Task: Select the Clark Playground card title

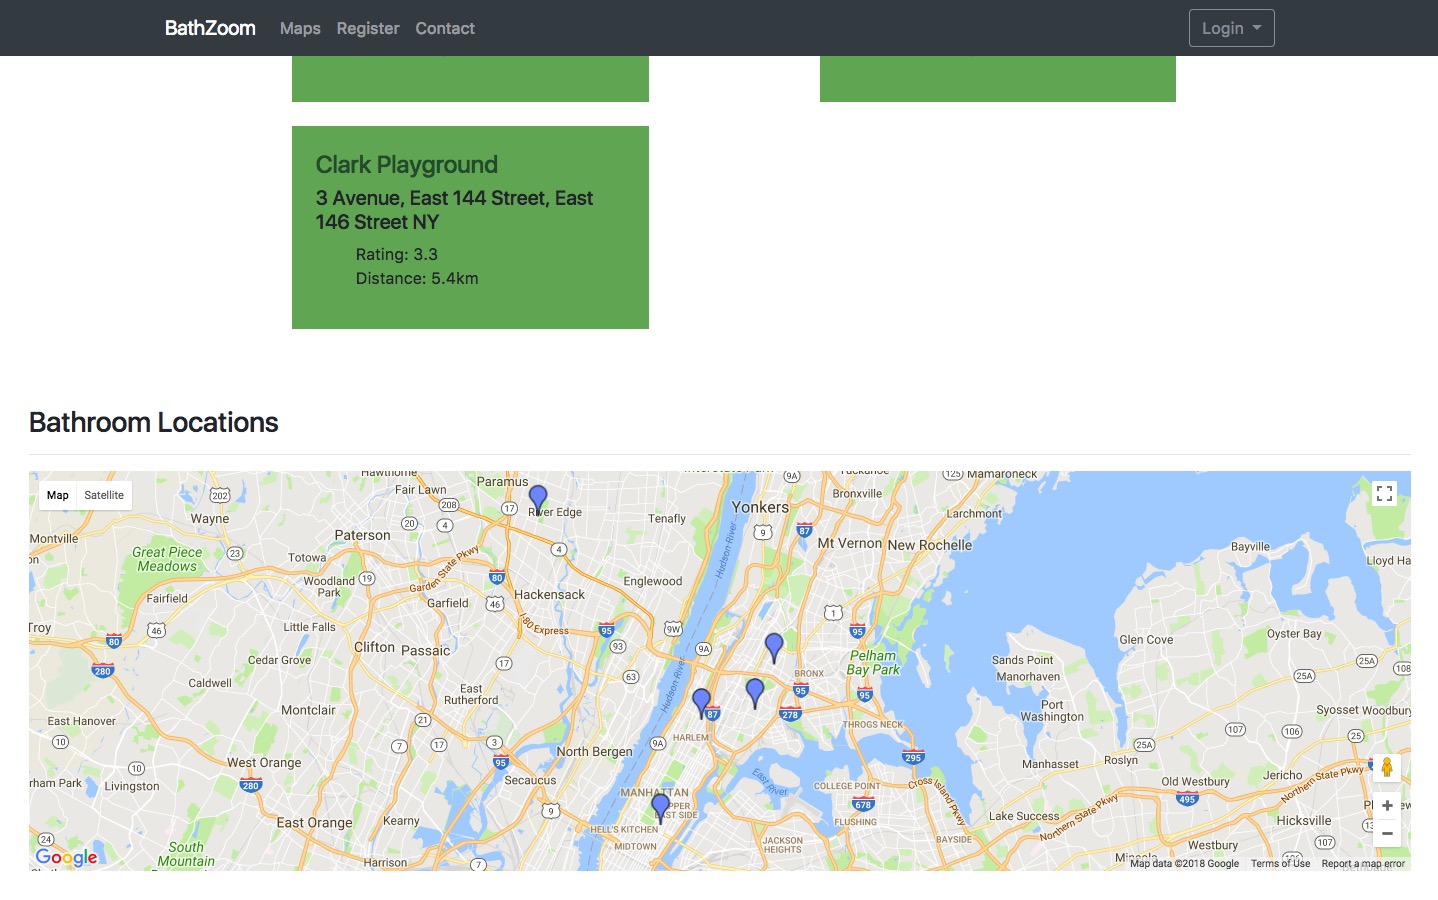Action: click(x=407, y=164)
